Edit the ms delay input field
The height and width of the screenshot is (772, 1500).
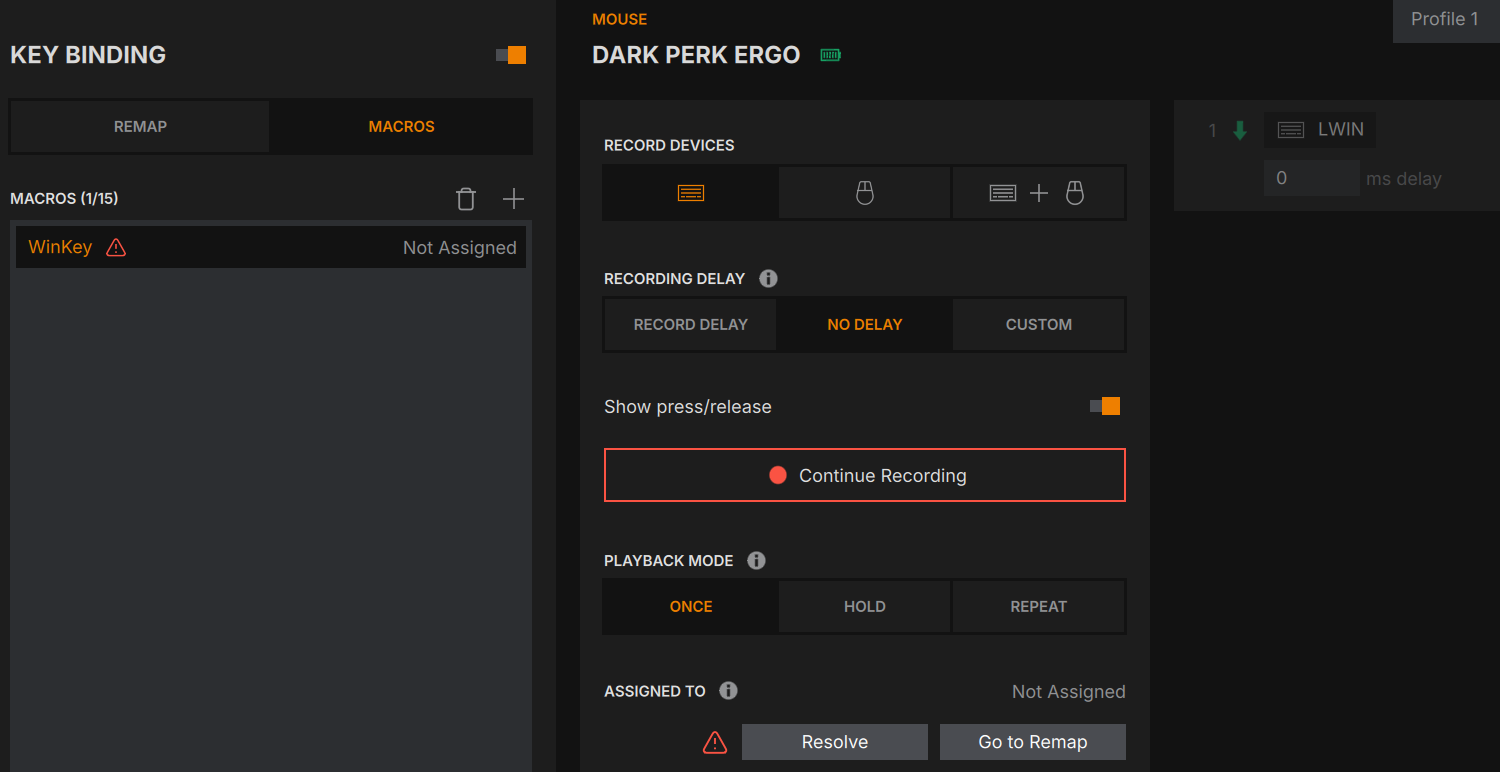point(1312,178)
